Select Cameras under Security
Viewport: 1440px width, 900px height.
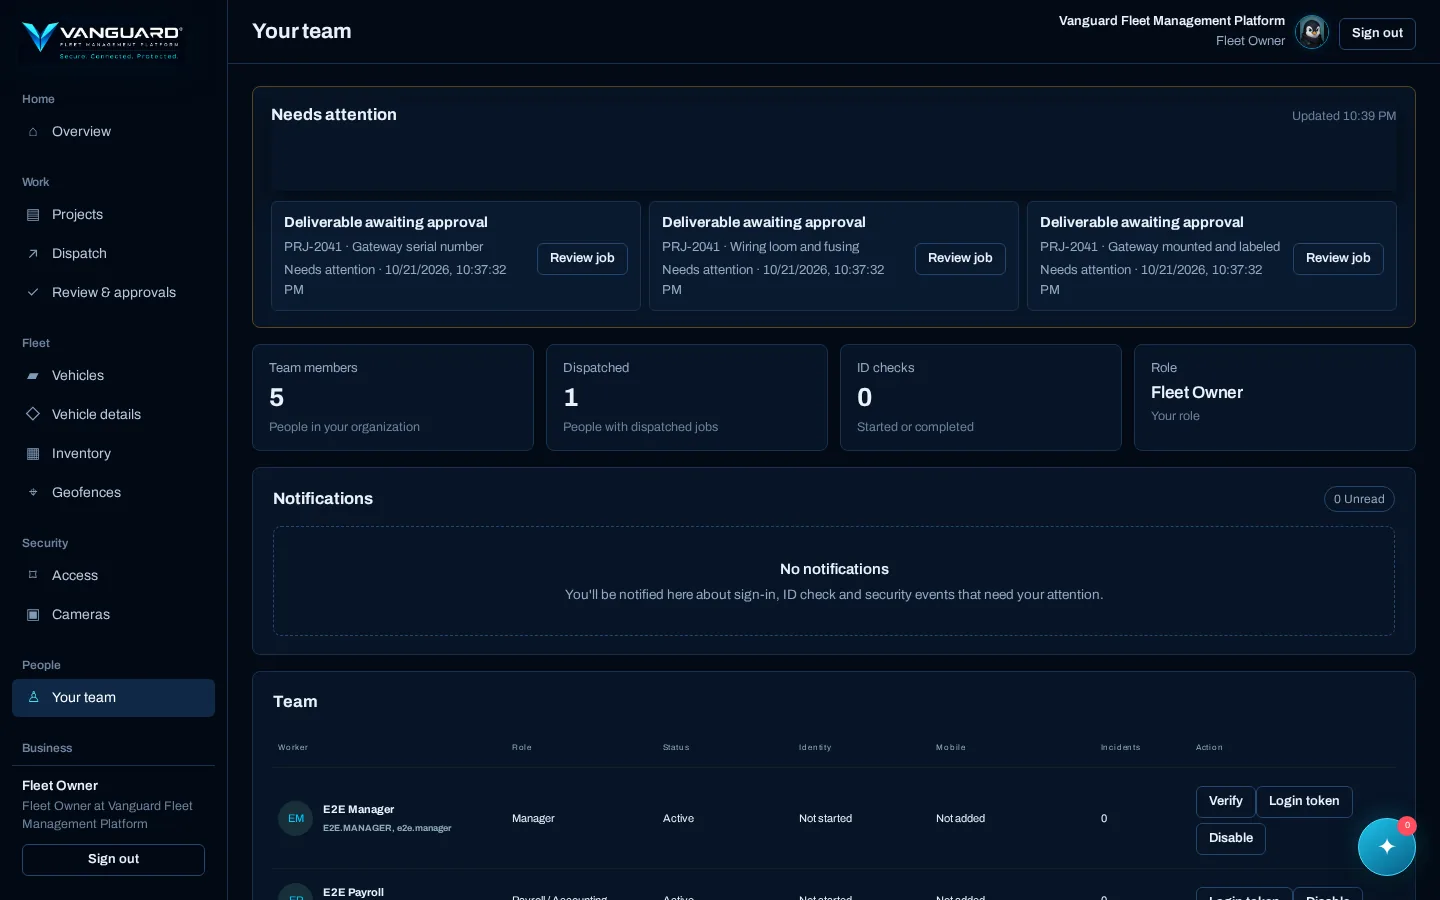click(113, 615)
